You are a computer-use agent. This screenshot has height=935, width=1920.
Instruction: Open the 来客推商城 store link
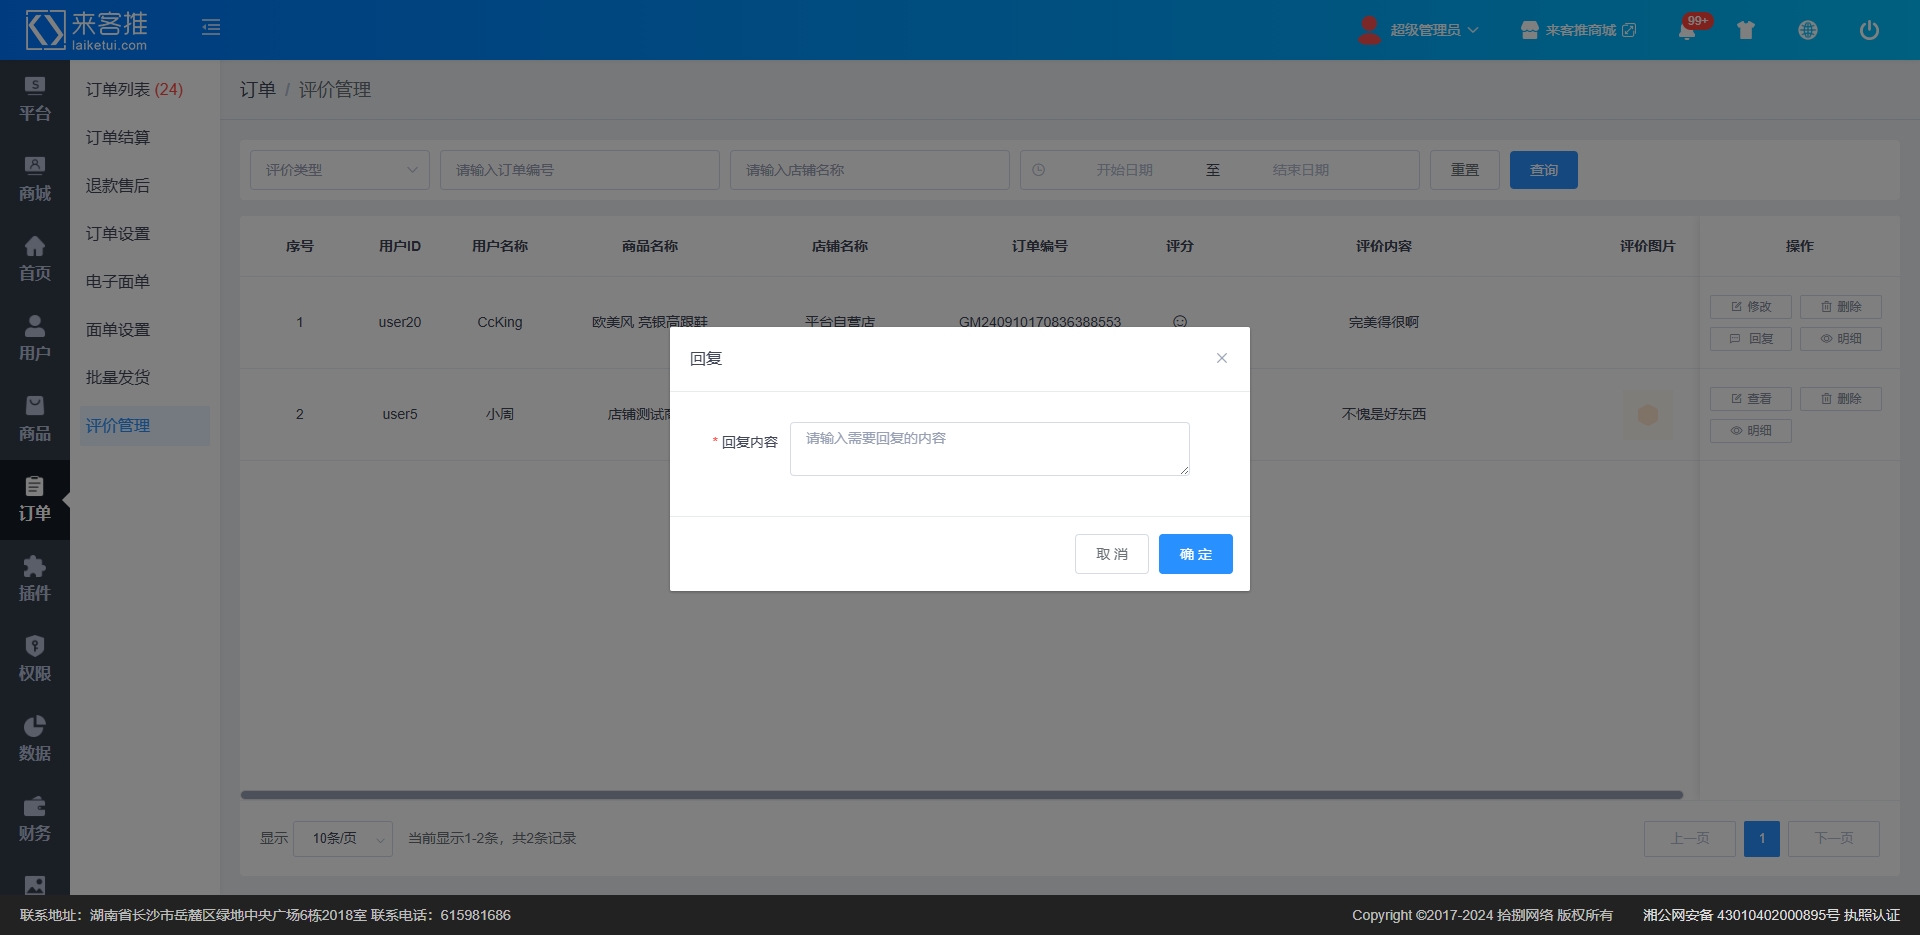point(1579,30)
